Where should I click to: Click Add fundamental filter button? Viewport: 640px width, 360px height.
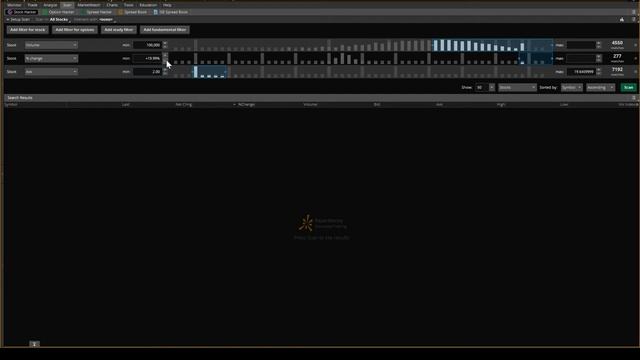pyautogui.click(x=164, y=30)
